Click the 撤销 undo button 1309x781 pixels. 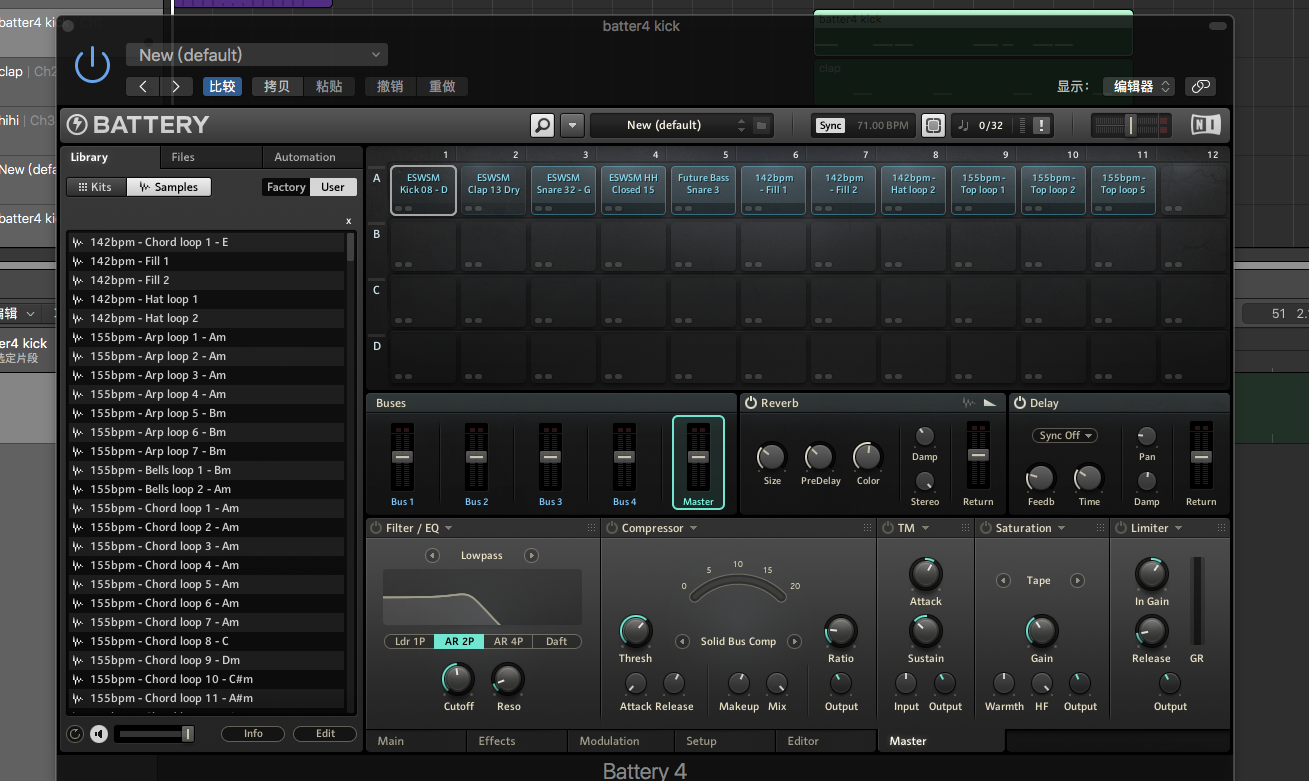[x=390, y=87]
